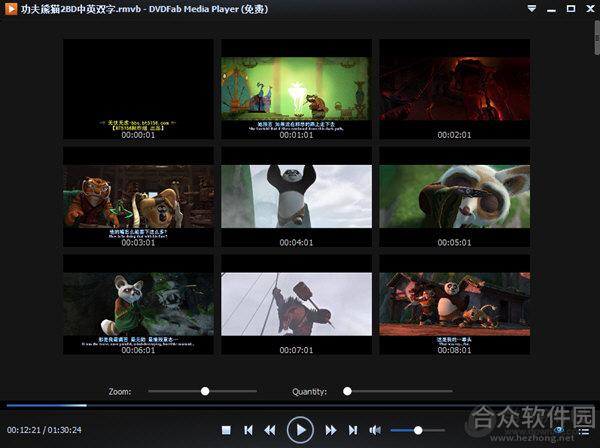
Task: Select the 00:07:01 thumbnail
Action: tap(296, 305)
